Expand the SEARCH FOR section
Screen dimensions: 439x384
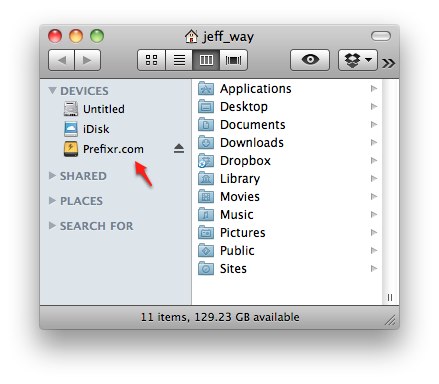(x=52, y=226)
